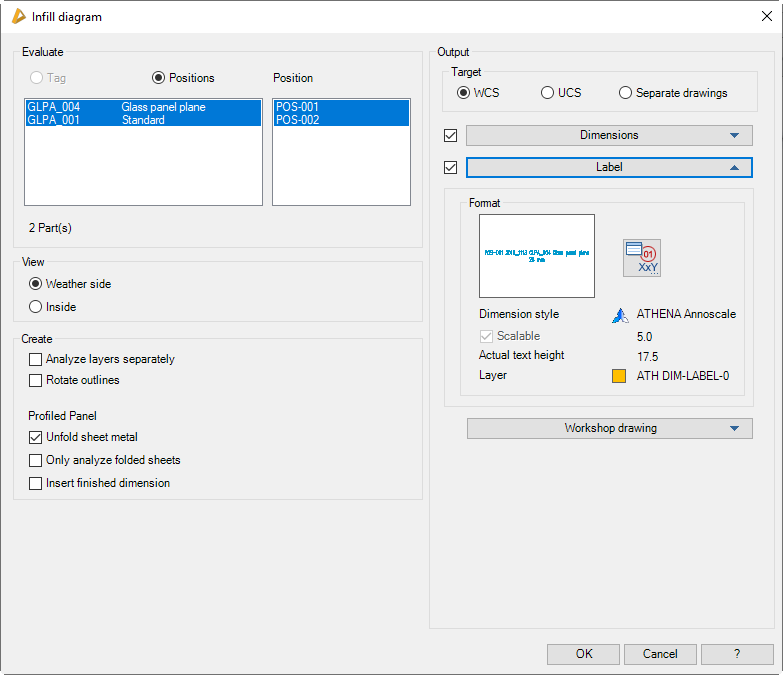Click the Infill diagram title bar app icon
Image resolution: width=783 pixels, height=675 pixels.
coord(18,17)
